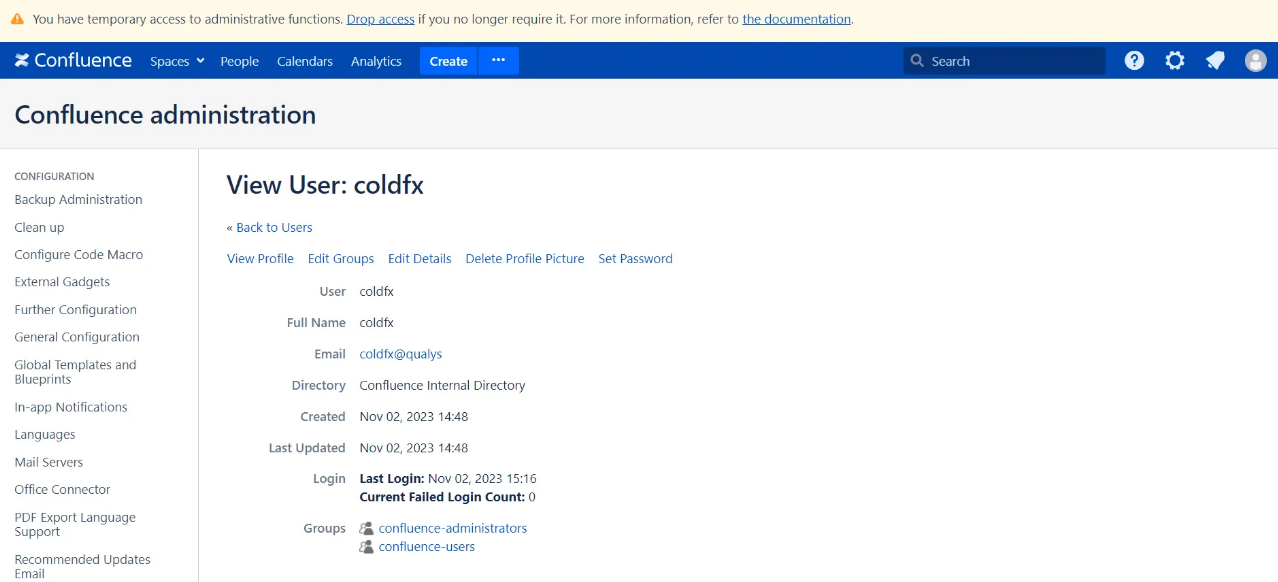Open Mail Servers in sidebar

49,462
